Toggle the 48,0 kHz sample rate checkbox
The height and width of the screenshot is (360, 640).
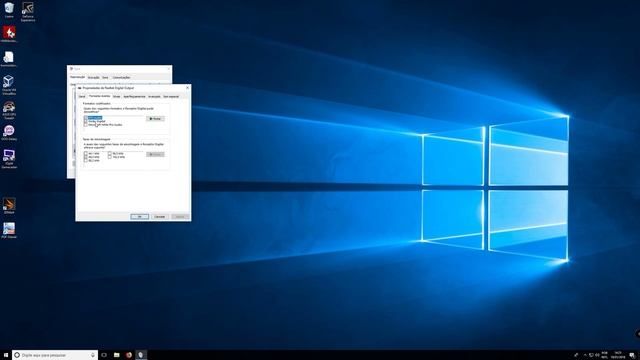pos(86,157)
